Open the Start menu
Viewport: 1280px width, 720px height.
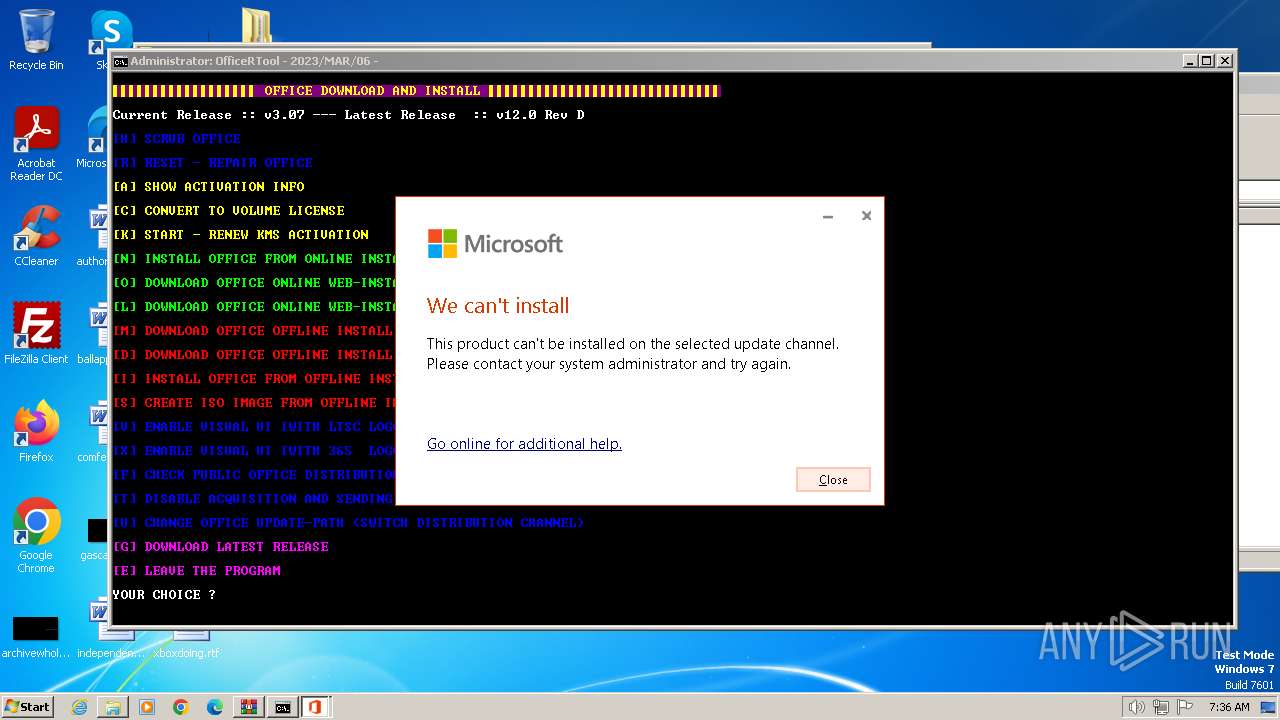[x=28, y=707]
